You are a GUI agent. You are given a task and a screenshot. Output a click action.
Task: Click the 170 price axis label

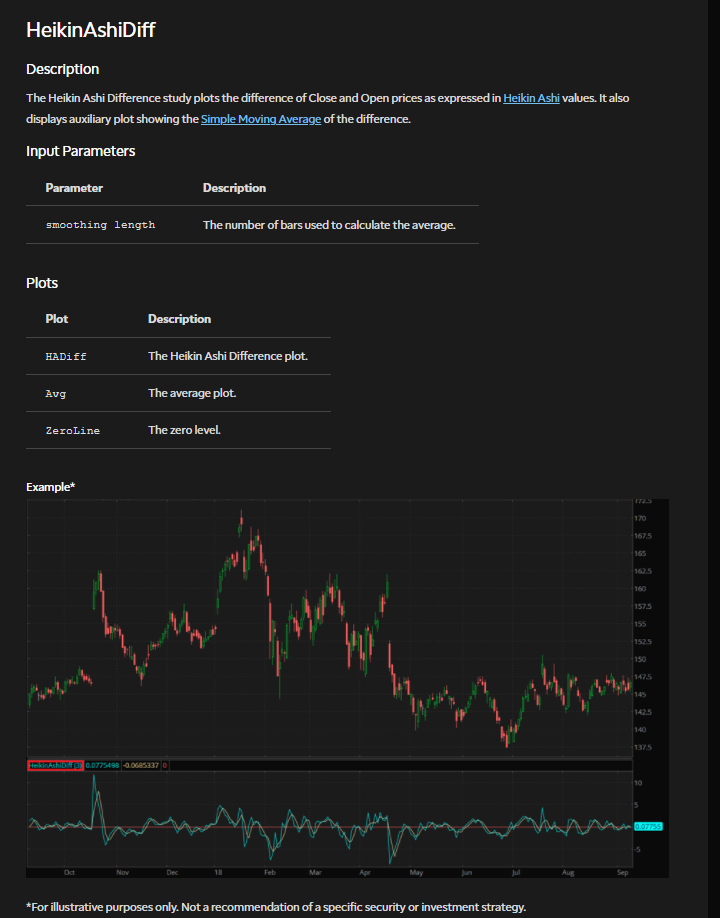click(x=640, y=518)
